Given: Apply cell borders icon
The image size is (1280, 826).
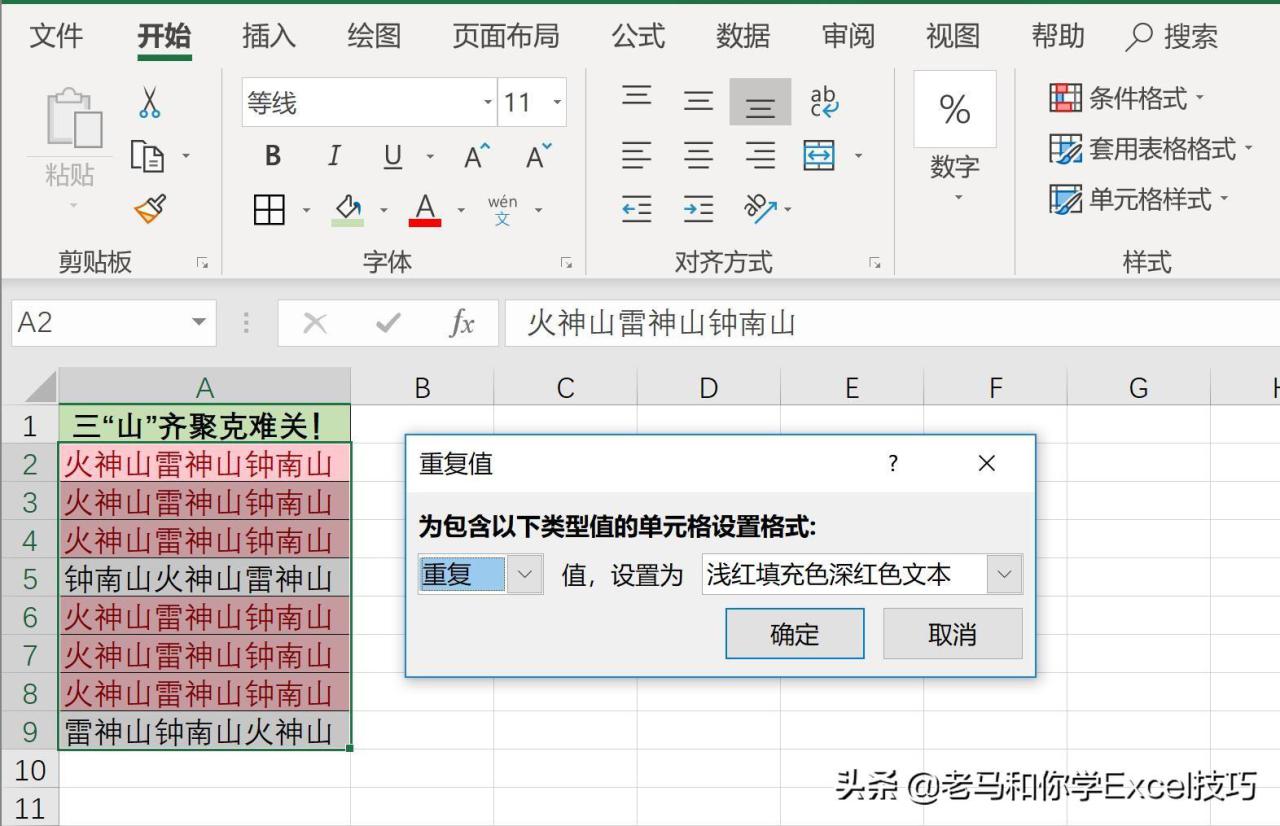Looking at the screenshot, I should [x=269, y=210].
